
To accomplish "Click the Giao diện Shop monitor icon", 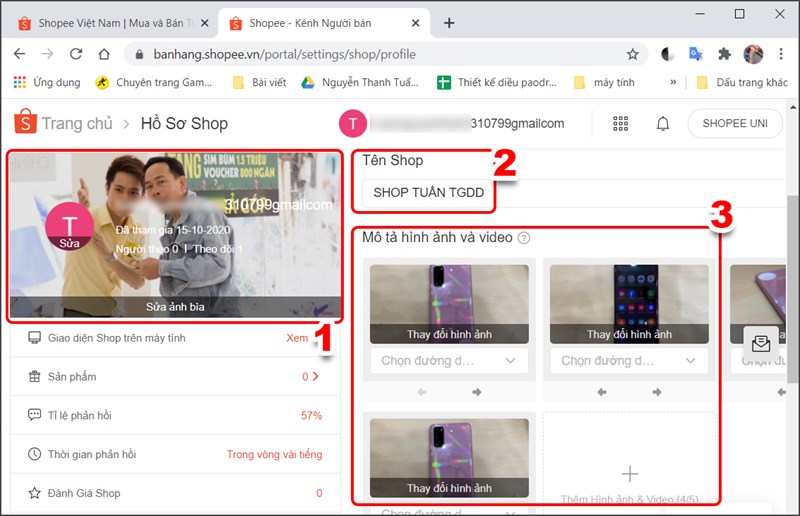I will point(34,338).
